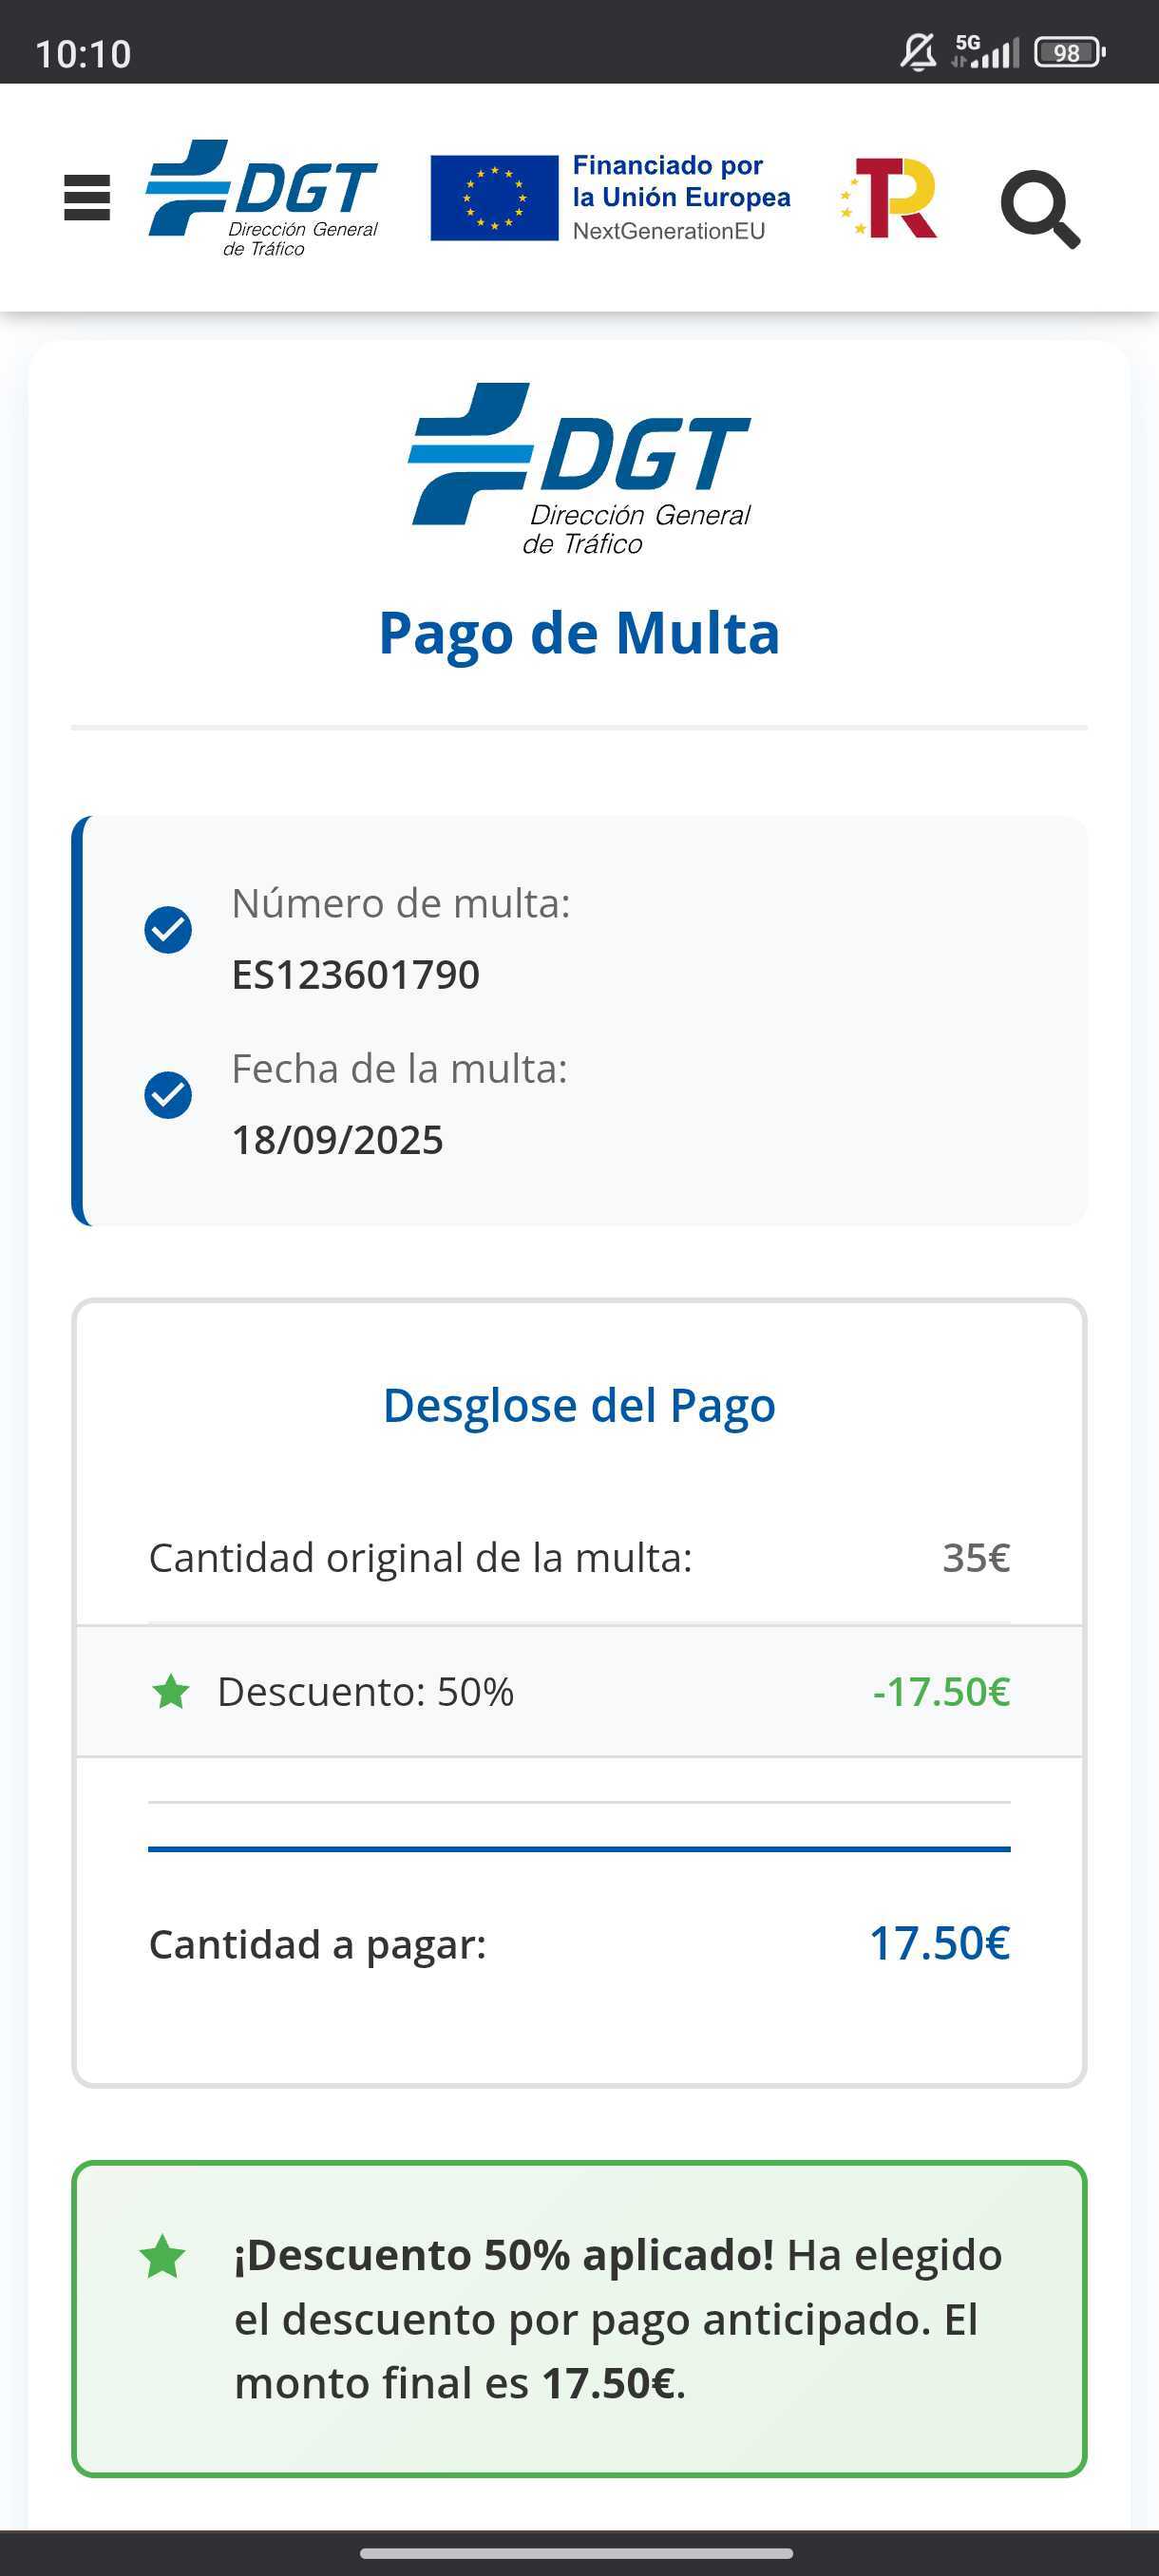The width and height of the screenshot is (1159, 2576).
Task: Tap the fine number ES123601790
Action: click(x=355, y=975)
